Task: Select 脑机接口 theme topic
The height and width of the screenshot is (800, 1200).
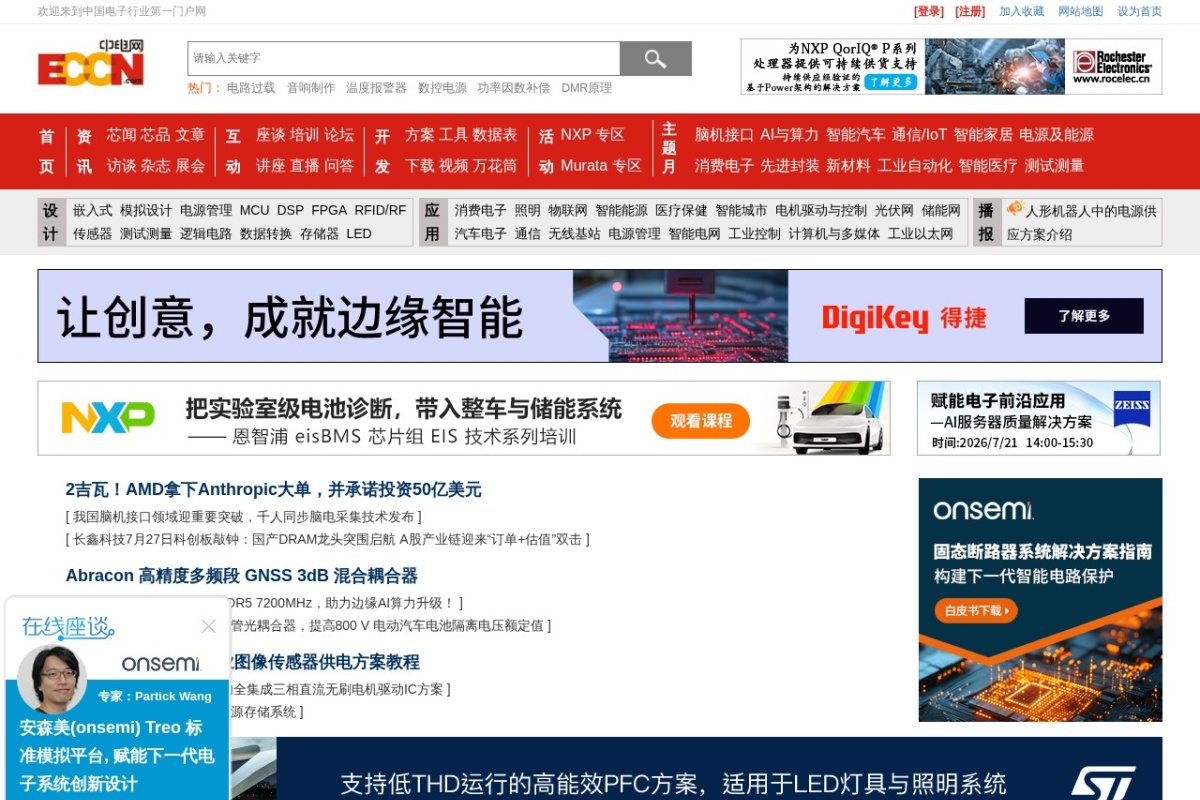Action: pos(724,135)
